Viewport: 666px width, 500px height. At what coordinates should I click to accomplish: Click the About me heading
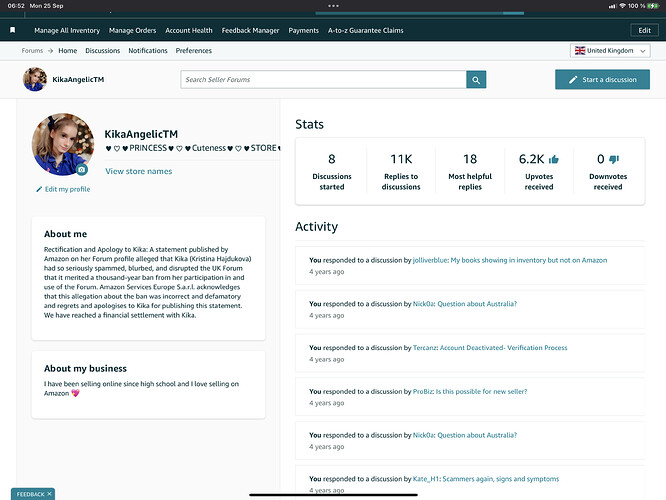tap(65, 234)
